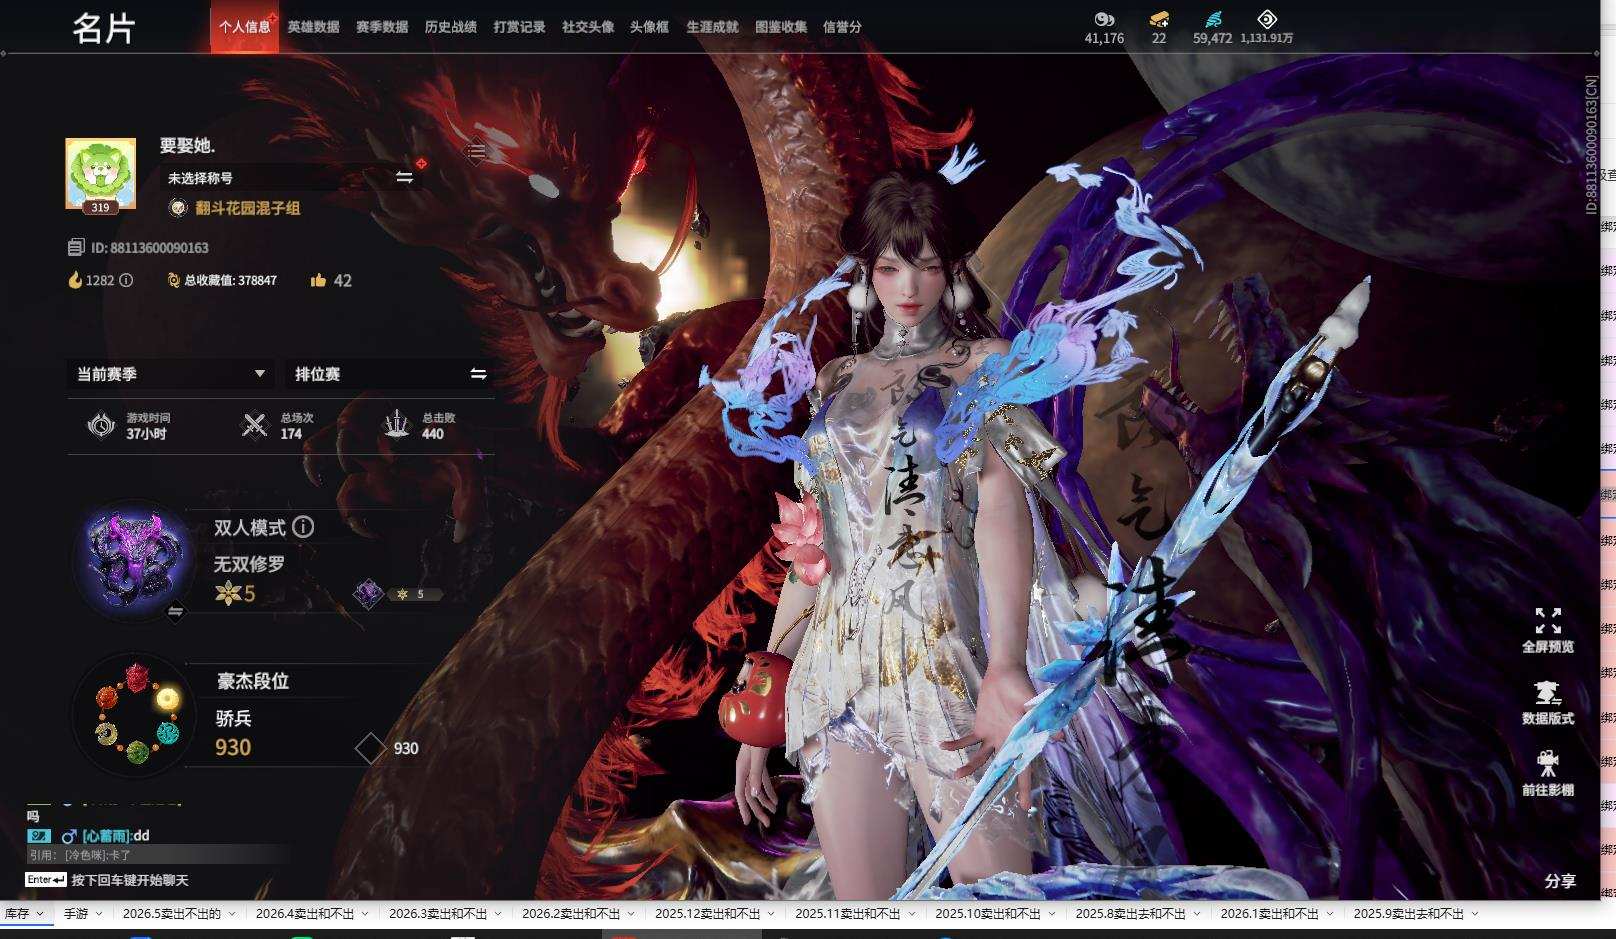Open the 个人信息 tab
Image resolution: width=1616 pixels, height=939 pixels.
(x=244, y=27)
